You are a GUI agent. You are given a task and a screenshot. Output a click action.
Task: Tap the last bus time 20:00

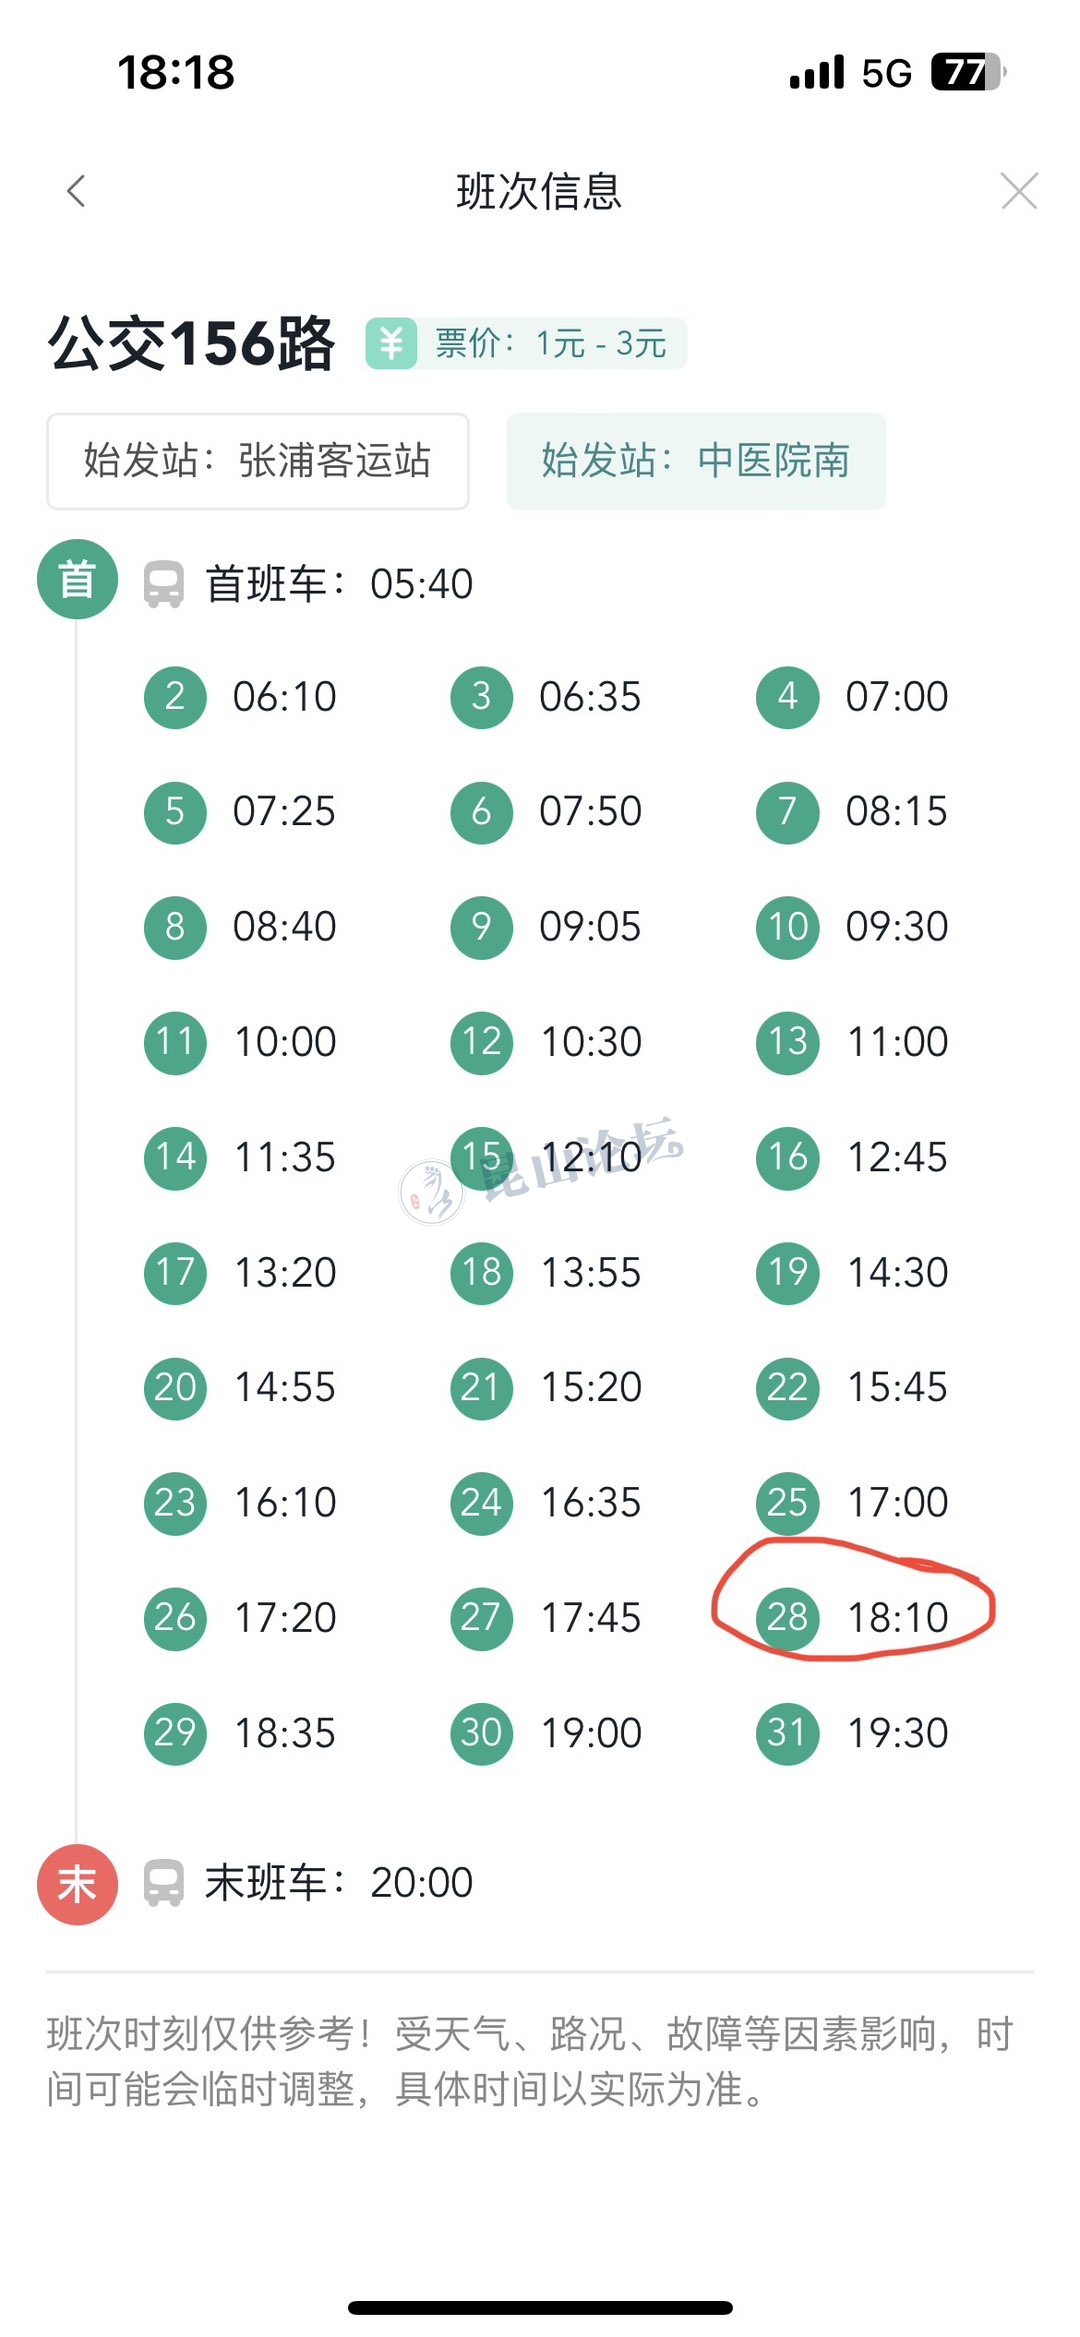[421, 1883]
